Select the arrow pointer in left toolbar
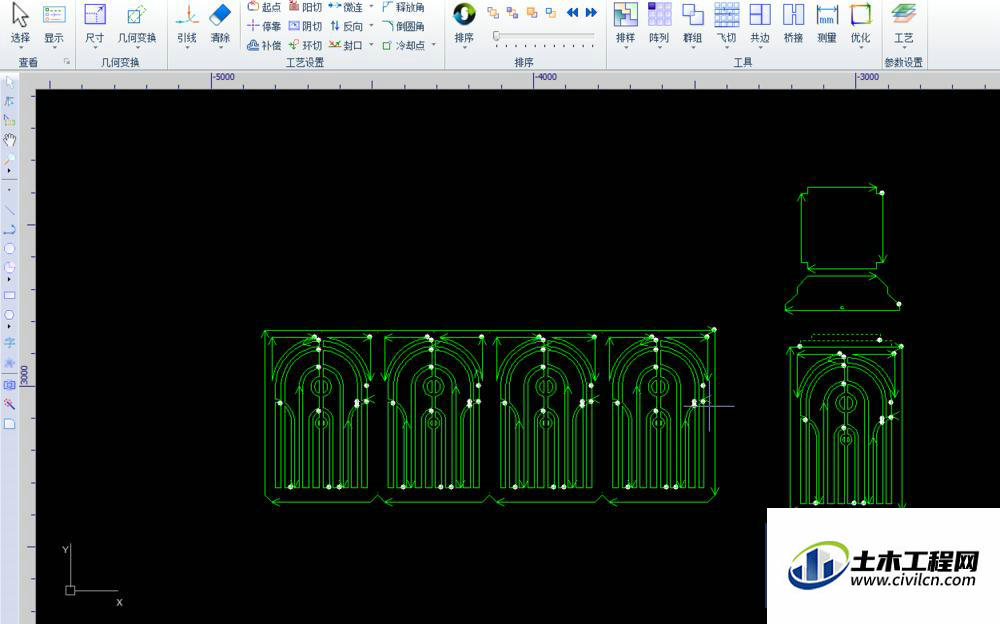Viewport: 1000px width, 624px height. click(x=9, y=82)
